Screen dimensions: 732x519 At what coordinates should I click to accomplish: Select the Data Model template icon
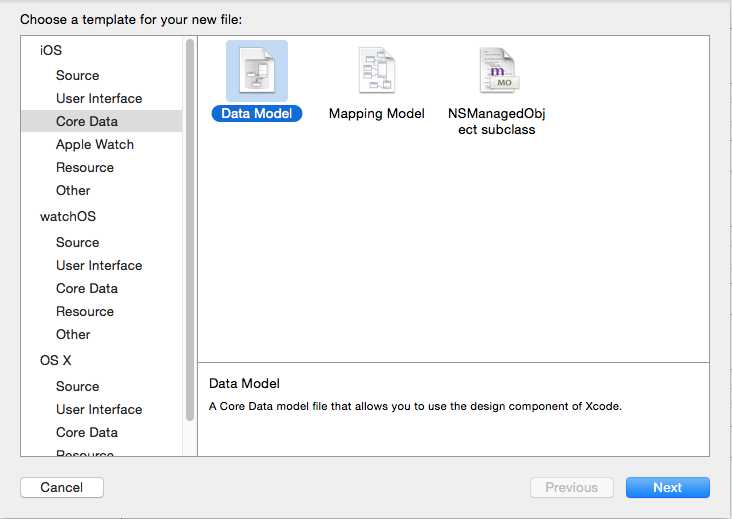(257, 72)
